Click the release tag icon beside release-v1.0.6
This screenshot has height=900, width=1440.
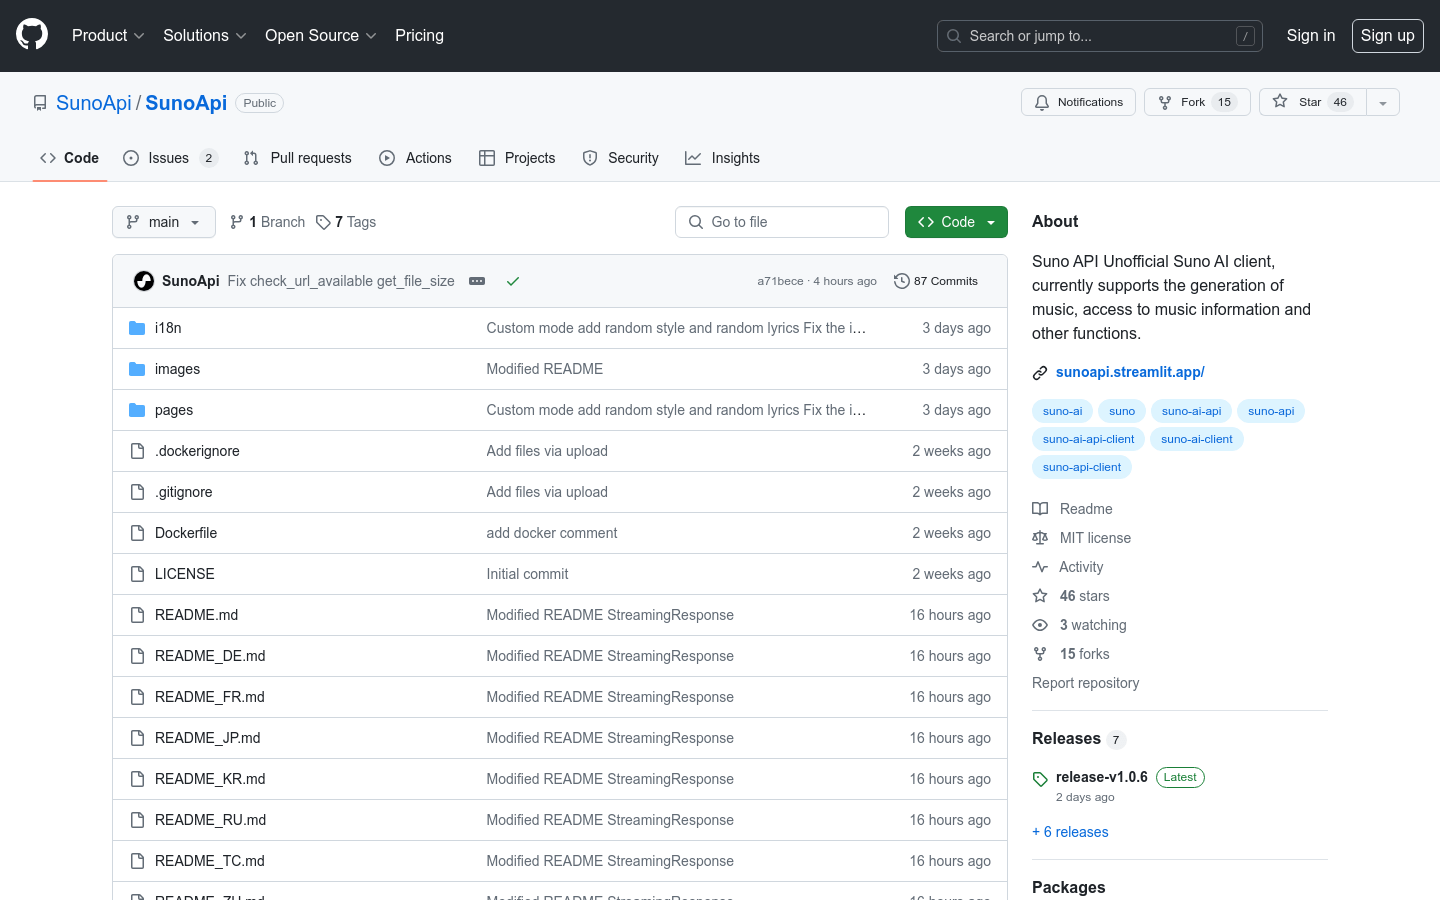tap(1040, 778)
